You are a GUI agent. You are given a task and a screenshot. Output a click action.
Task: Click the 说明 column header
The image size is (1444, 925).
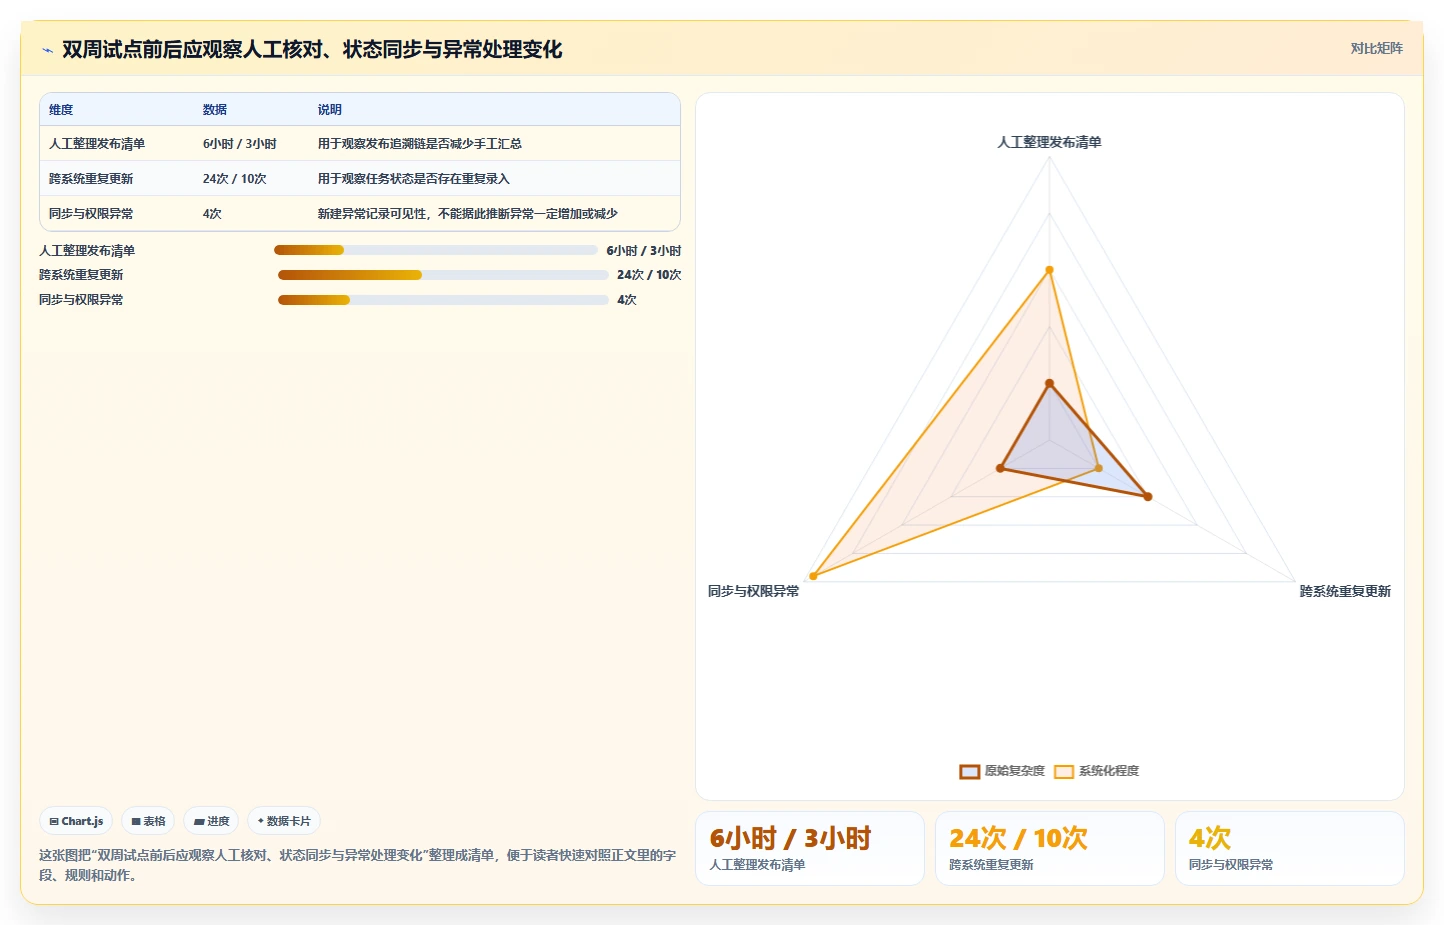[x=330, y=110]
